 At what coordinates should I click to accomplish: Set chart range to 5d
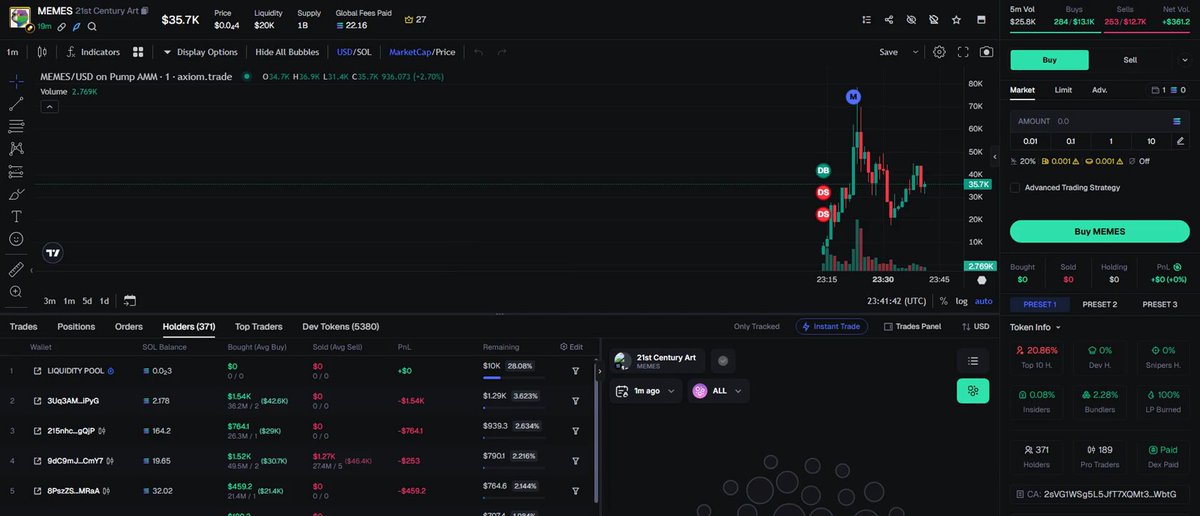coord(87,300)
